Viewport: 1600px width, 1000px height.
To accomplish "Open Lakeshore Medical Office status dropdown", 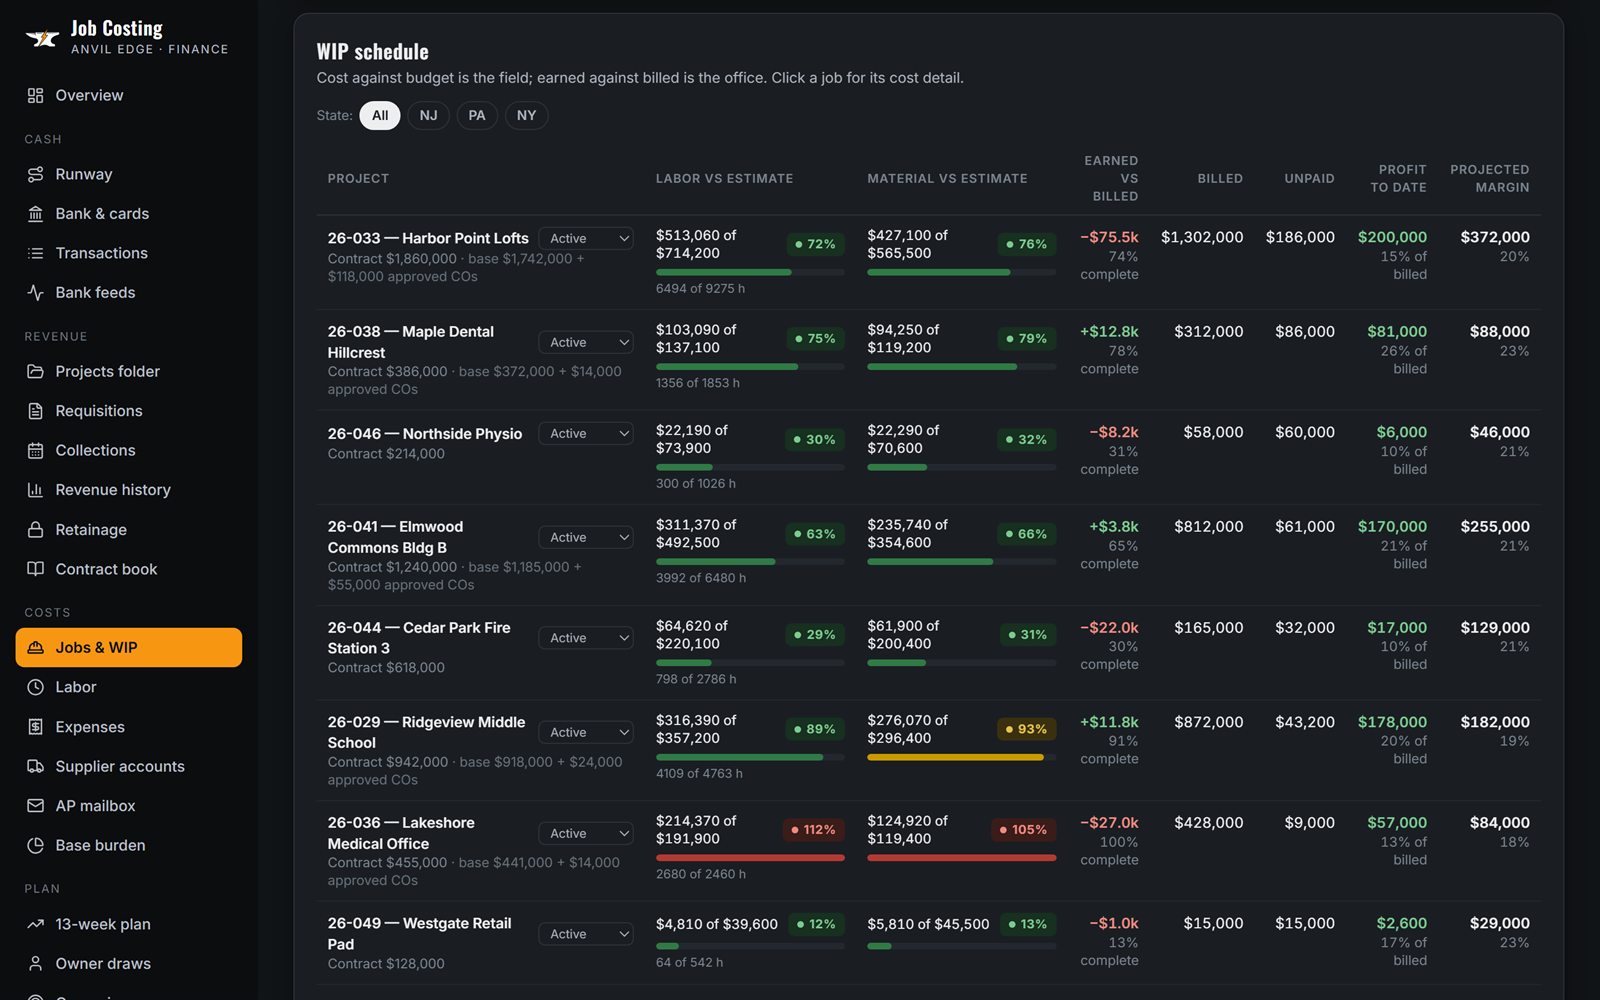I will click(586, 834).
